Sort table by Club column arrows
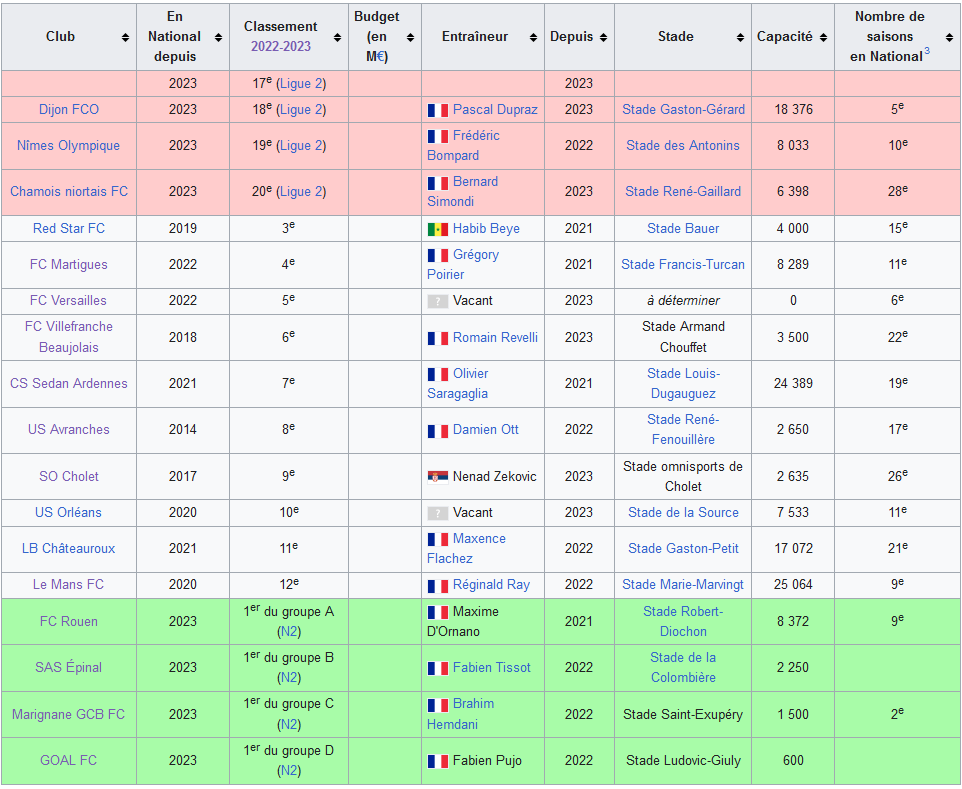The image size is (962, 789). [125, 37]
